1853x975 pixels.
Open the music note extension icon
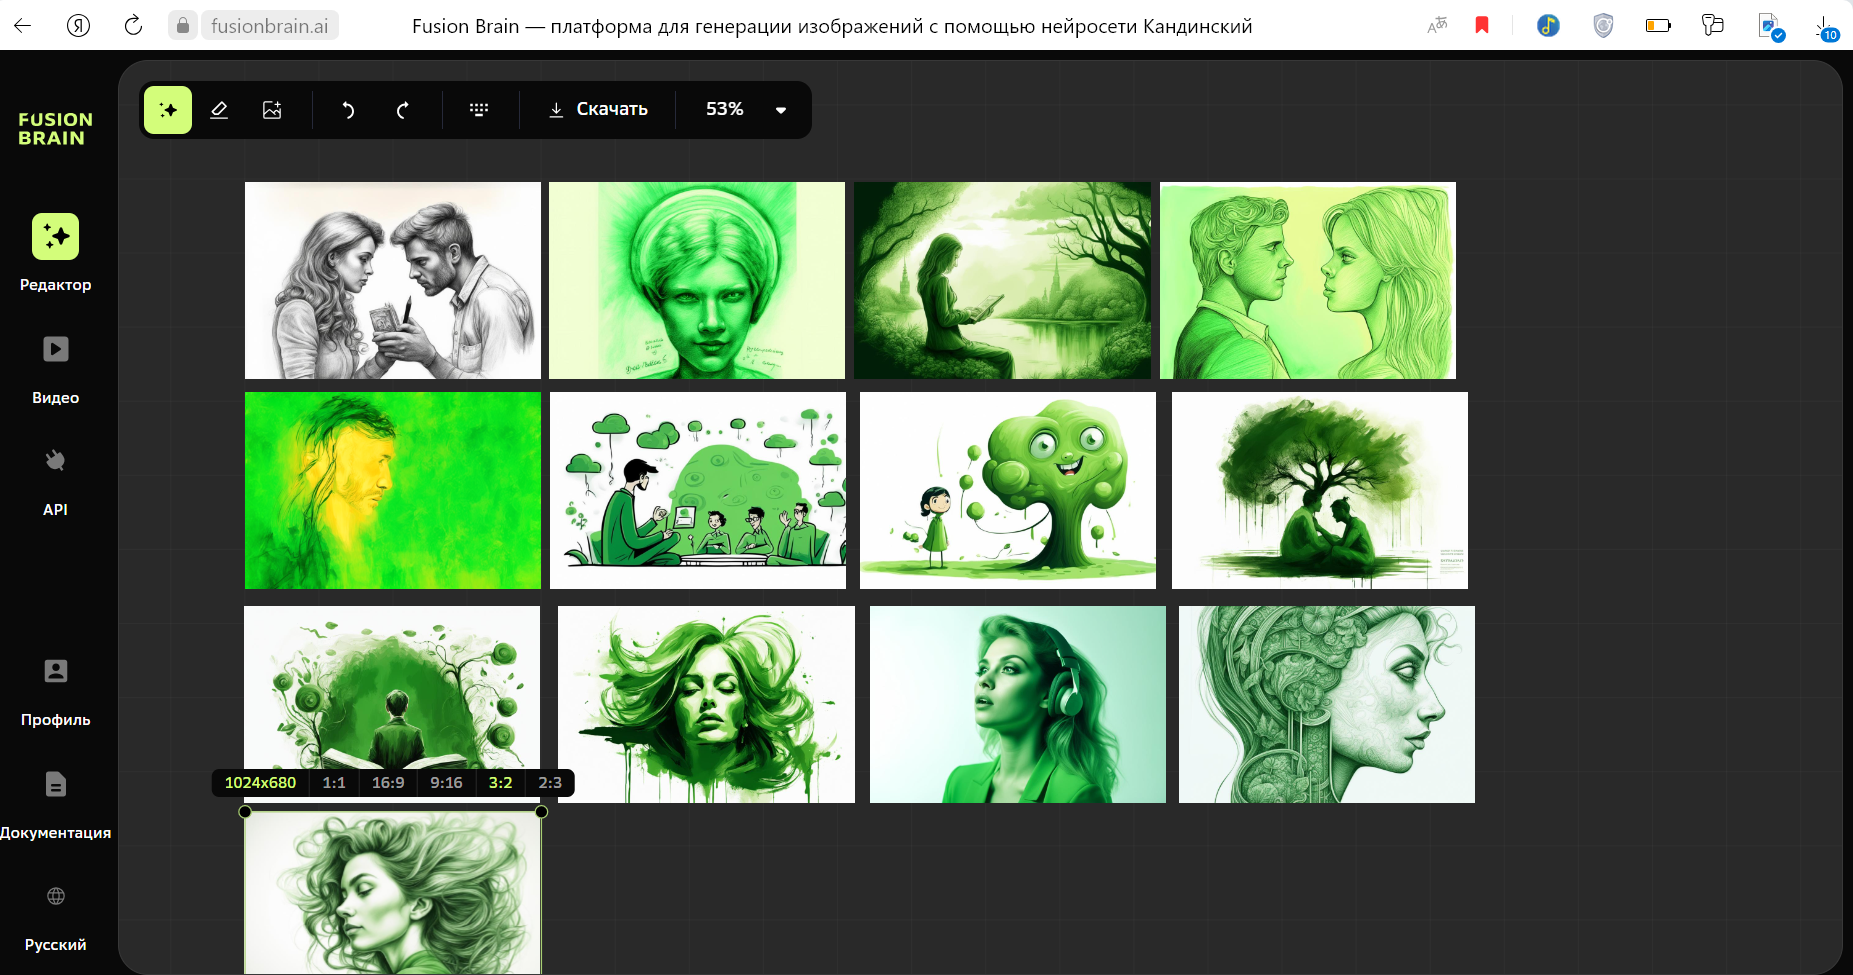(x=1548, y=25)
